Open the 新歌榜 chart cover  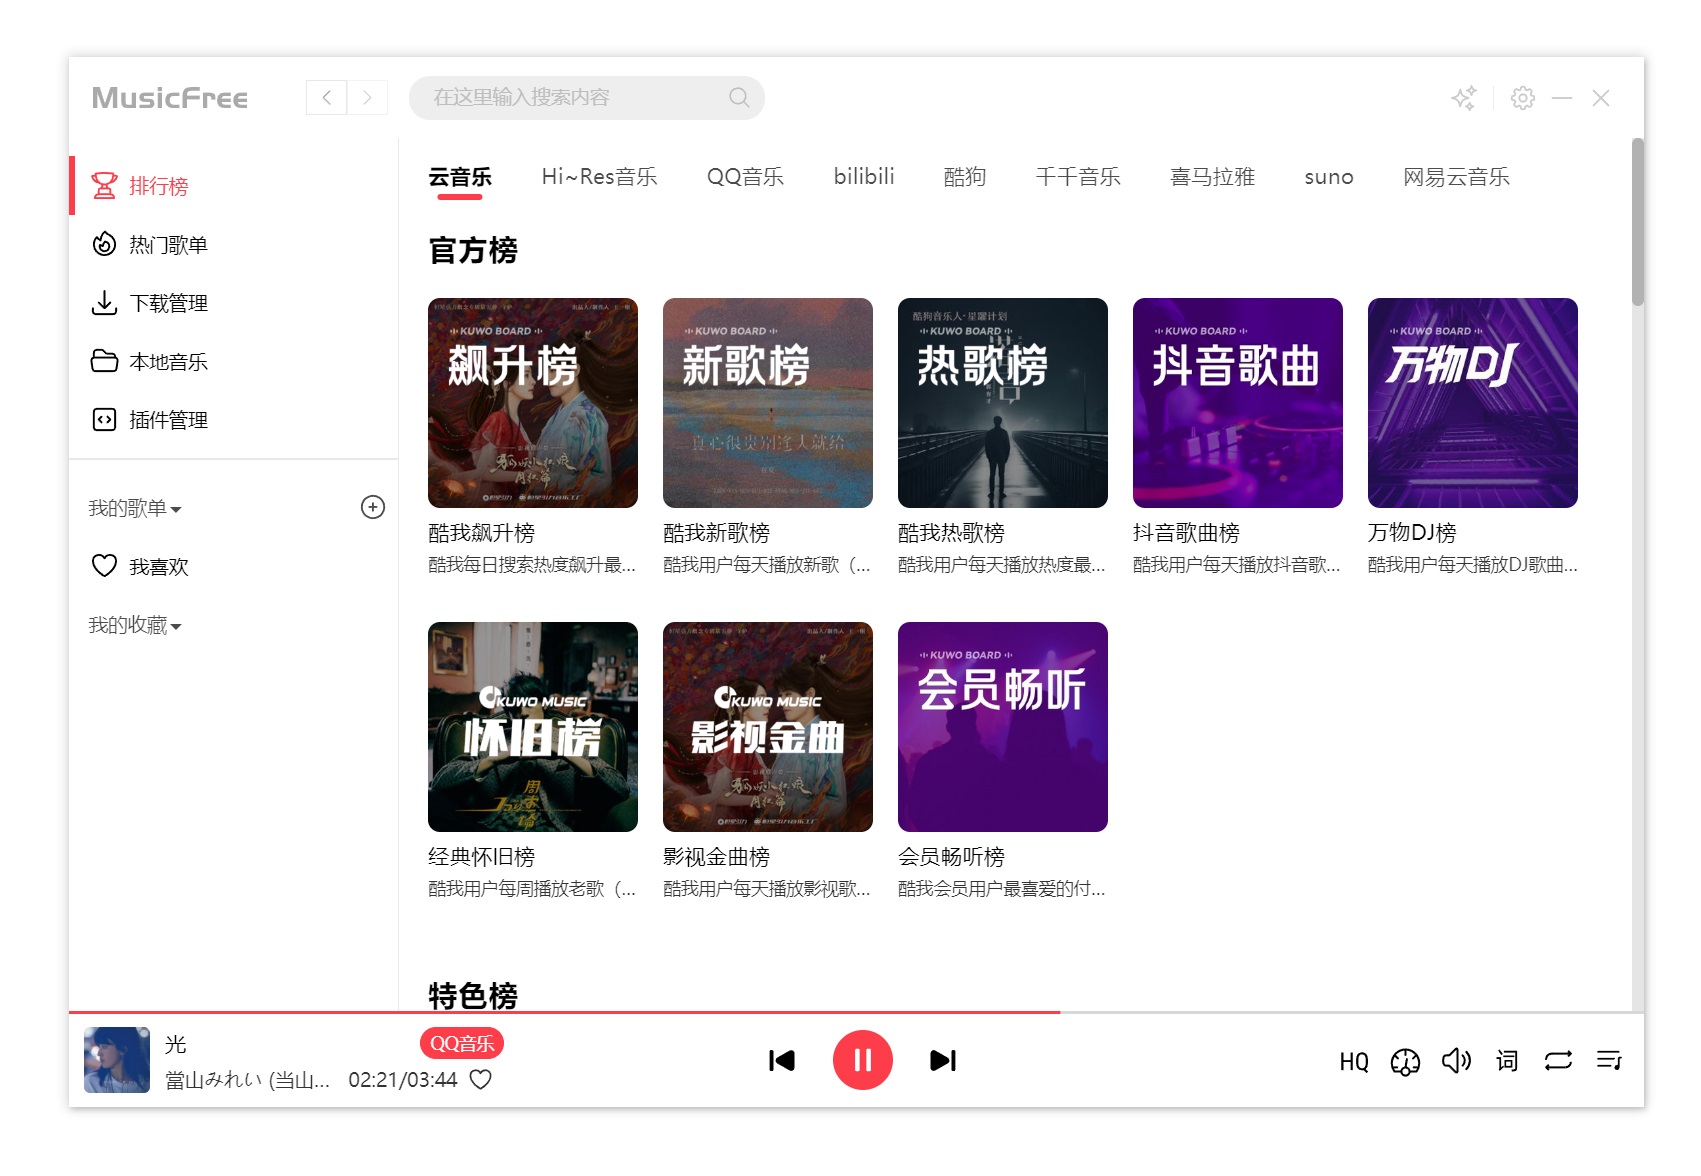tap(768, 403)
